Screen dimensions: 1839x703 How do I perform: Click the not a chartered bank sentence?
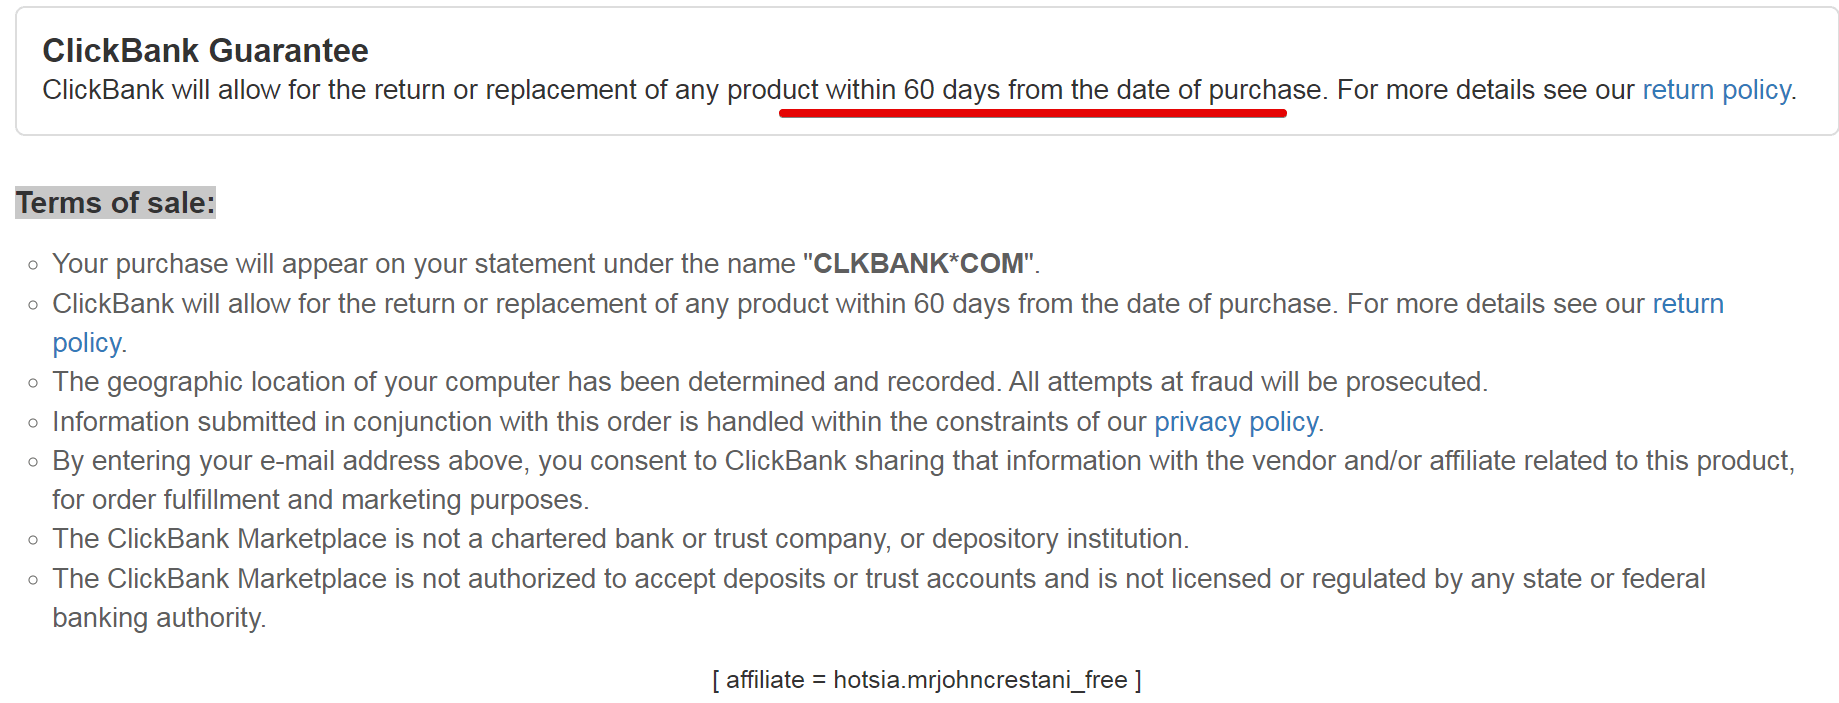pyautogui.click(x=621, y=539)
